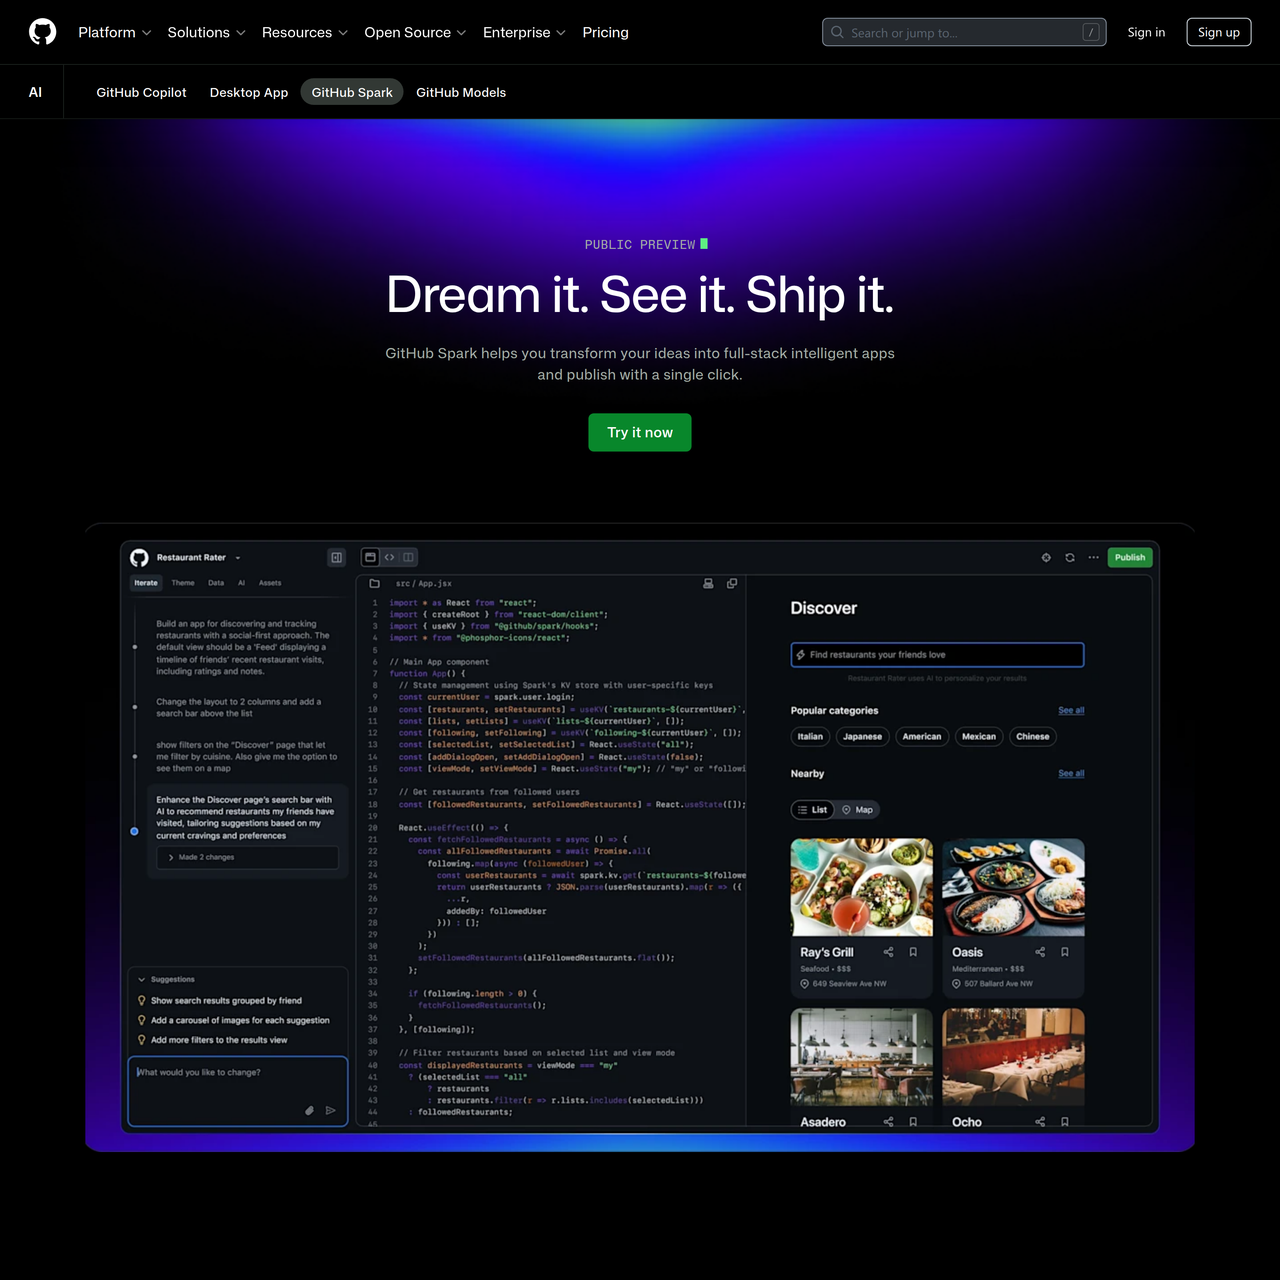This screenshot has width=1280, height=1280.
Task: Select the GitHub Spark tab
Action: coord(352,92)
